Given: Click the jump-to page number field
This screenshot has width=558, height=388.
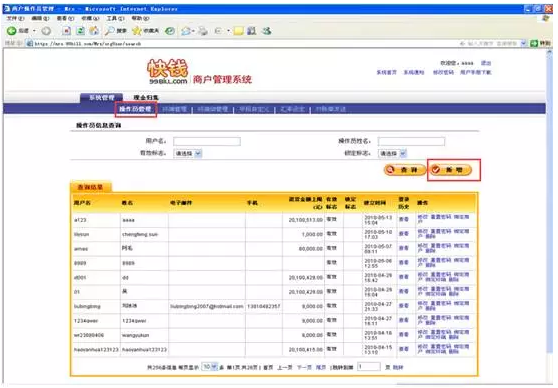Looking at the screenshot, I should click(x=369, y=367).
